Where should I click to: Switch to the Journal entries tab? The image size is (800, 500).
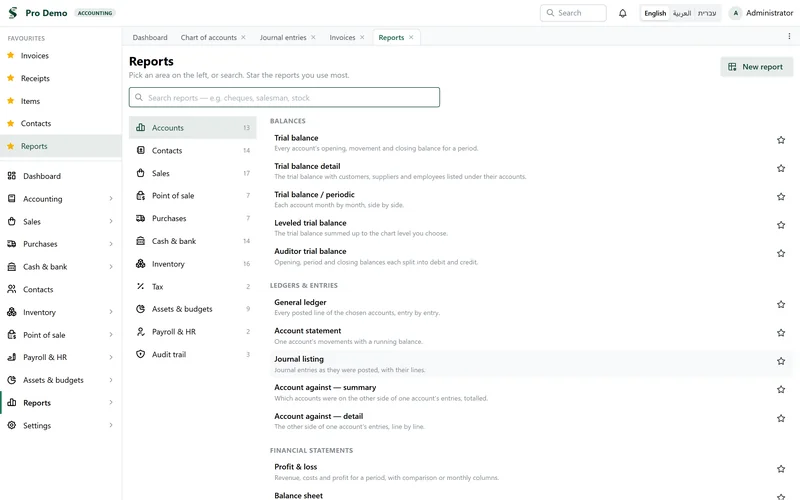pyautogui.click(x=283, y=37)
